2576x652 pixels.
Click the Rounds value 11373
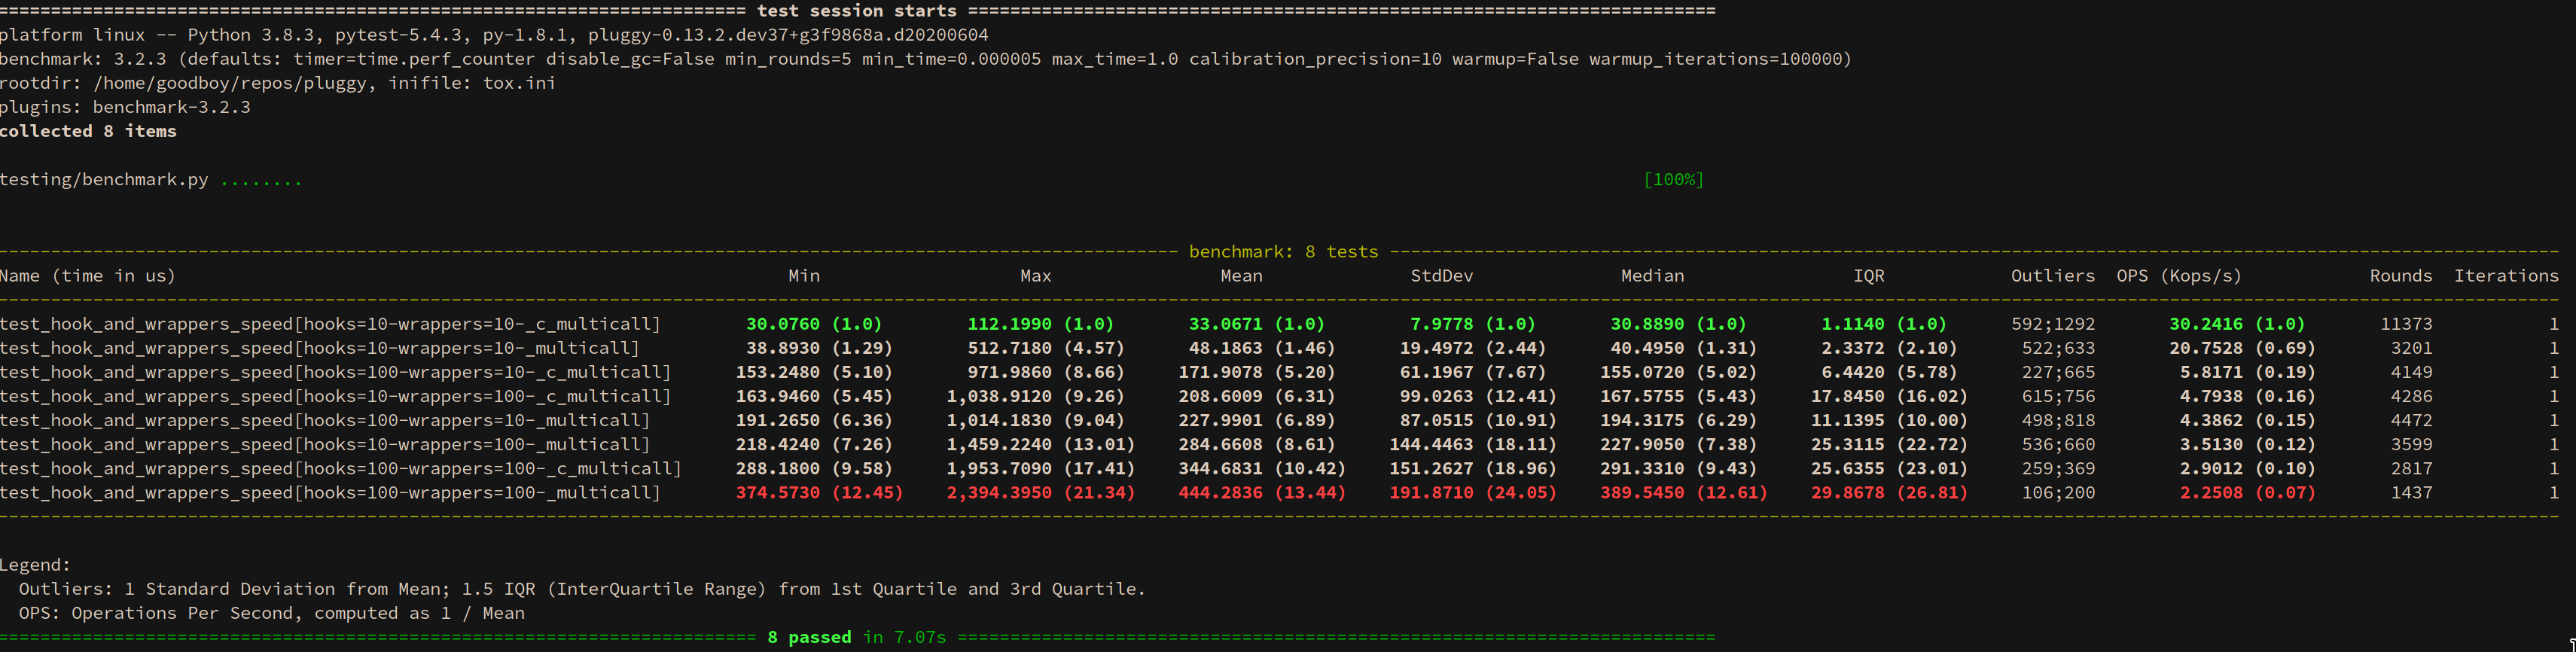2406,324
